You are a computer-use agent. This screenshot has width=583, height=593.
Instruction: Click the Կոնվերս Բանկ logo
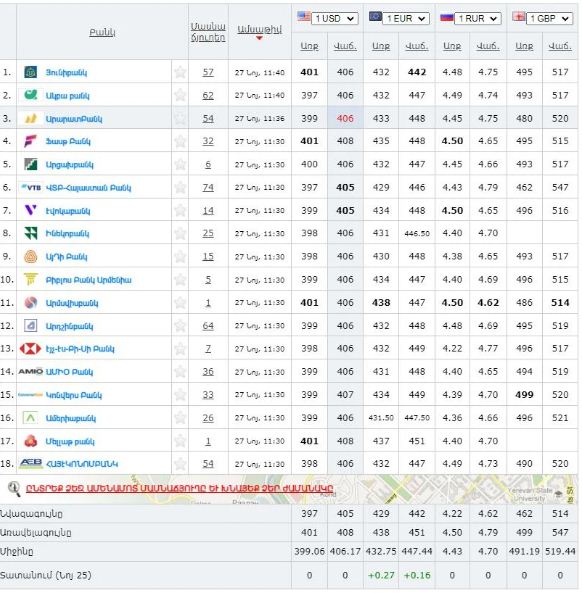tap(30, 395)
